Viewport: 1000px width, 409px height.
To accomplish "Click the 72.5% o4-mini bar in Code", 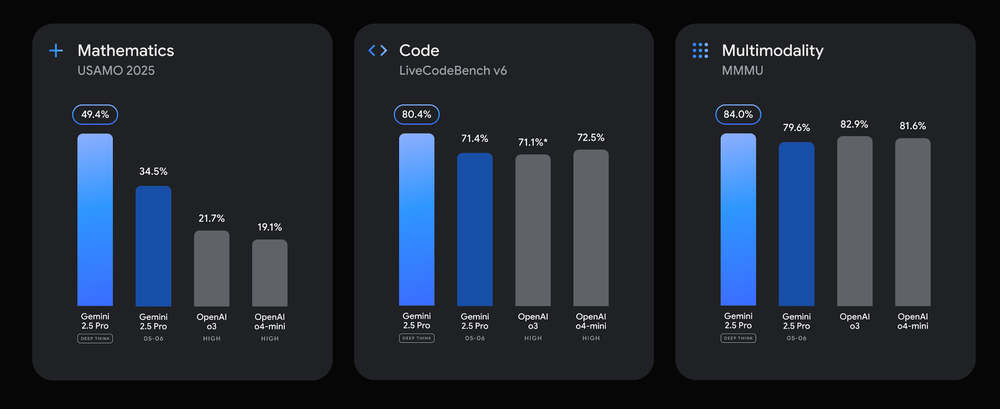I will (x=591, y=228).
